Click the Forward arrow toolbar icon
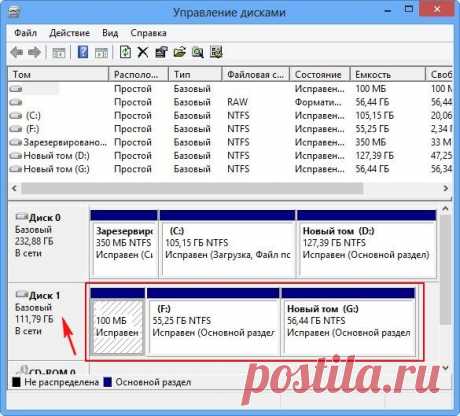 click(34, 52)
